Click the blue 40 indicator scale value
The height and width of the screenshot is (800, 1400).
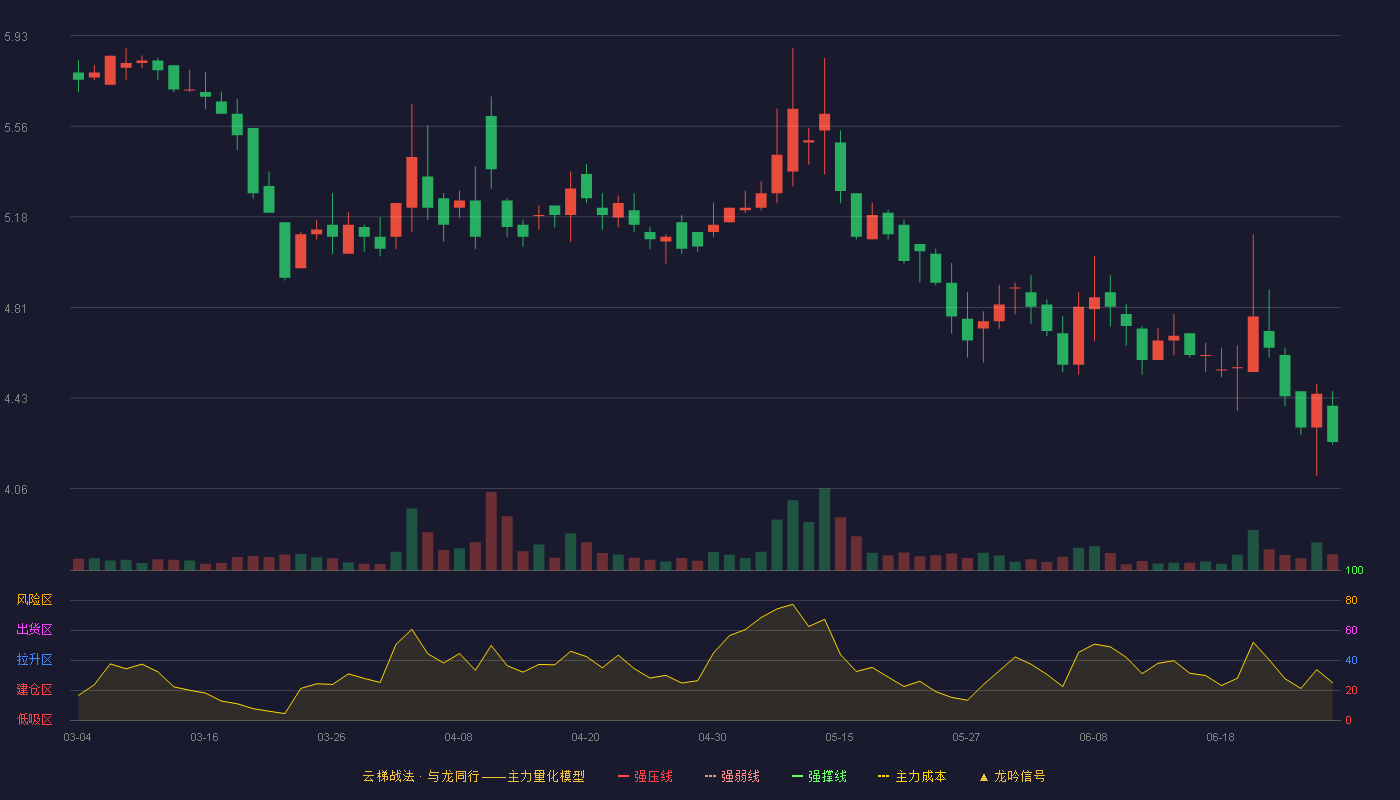click(x=1351, y=660)
